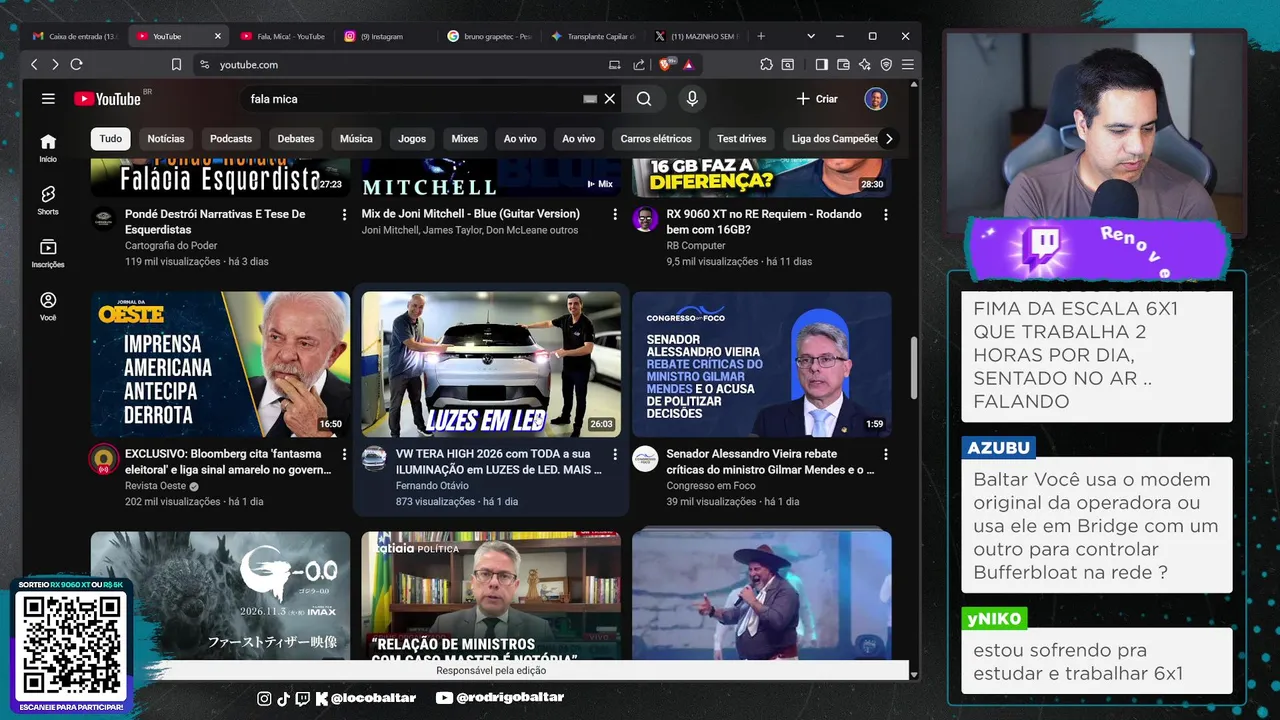This screenshot has width=1280, height=720.
Task: Start voice search with the microphone
Action: 692,99
